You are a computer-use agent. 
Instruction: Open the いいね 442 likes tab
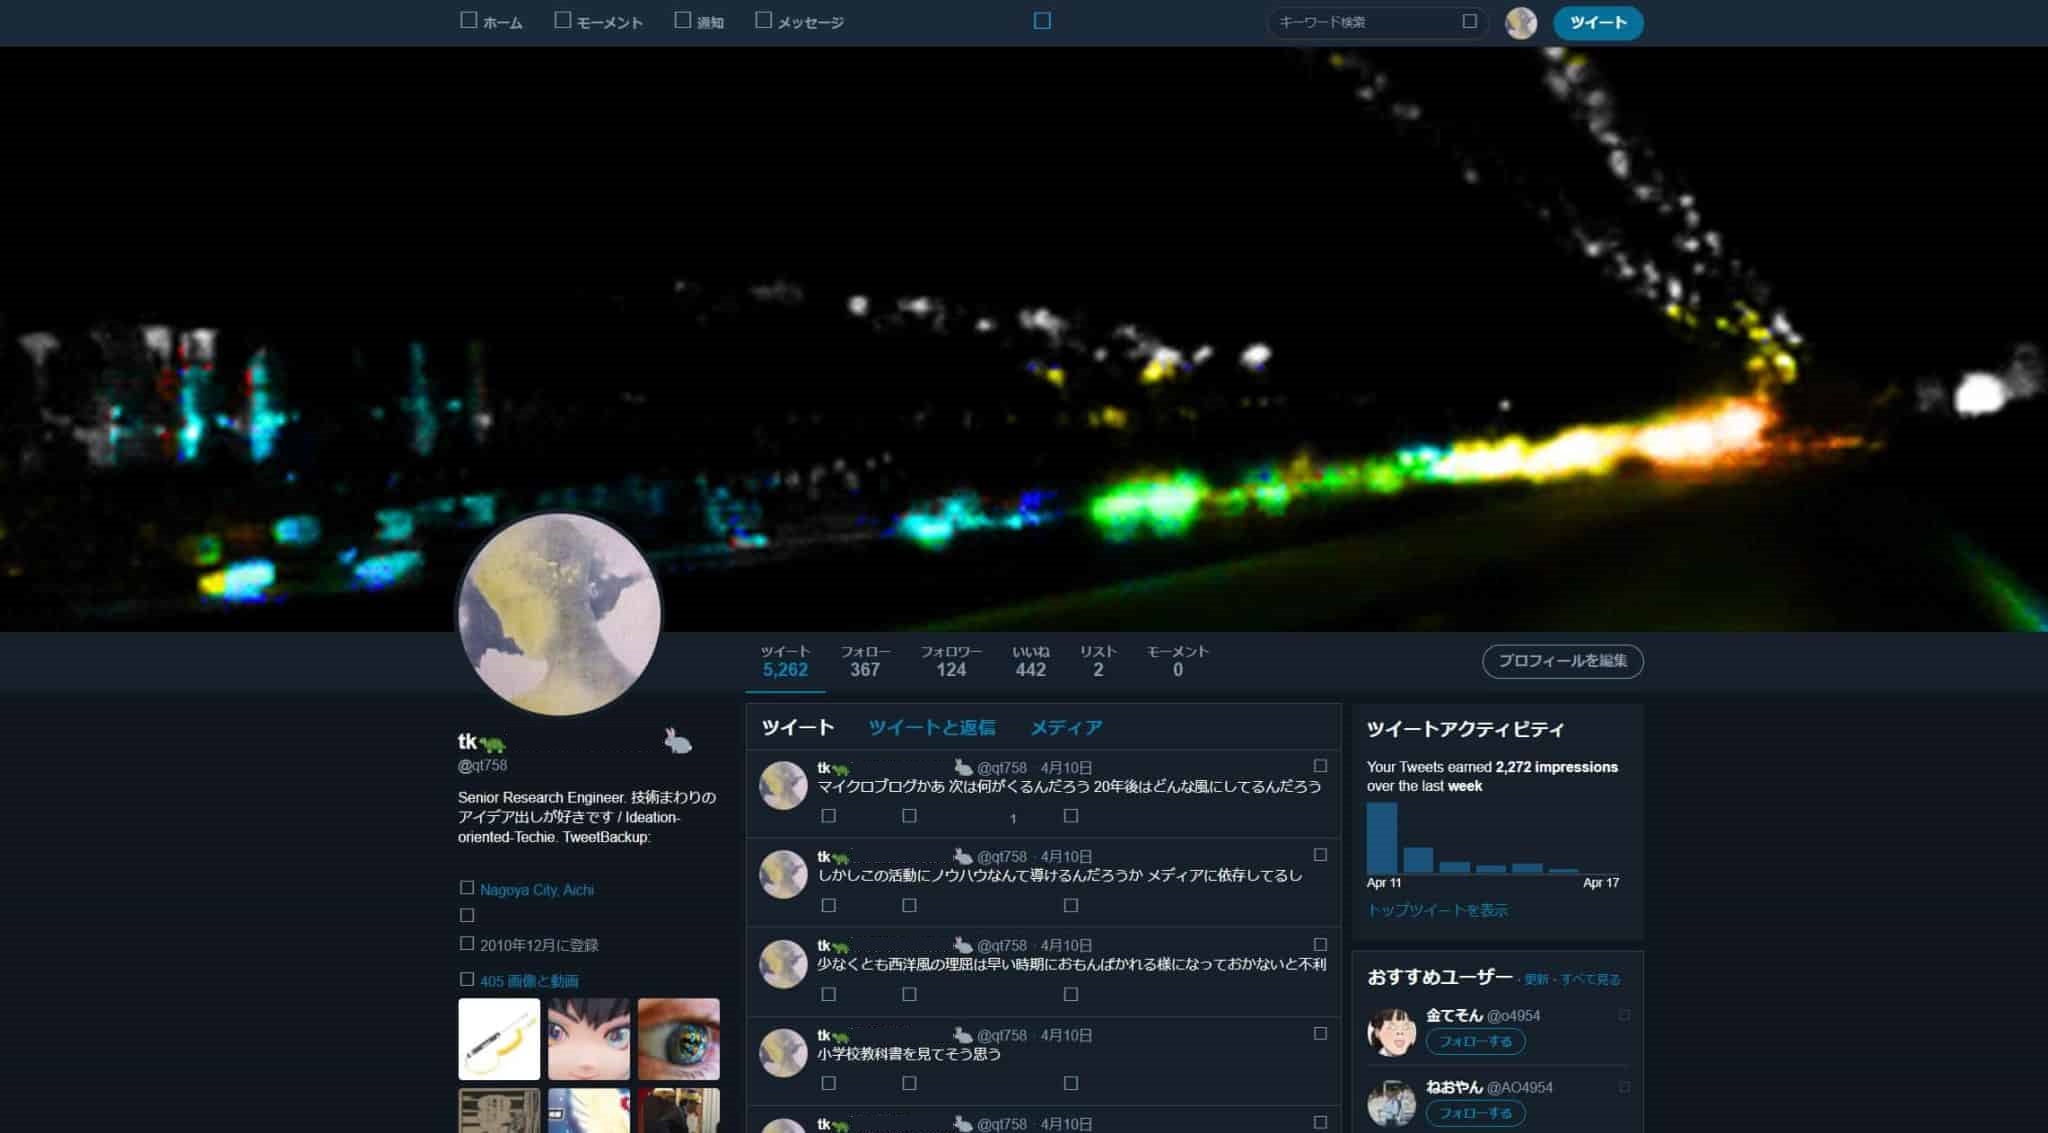[x=1031, y=661]
